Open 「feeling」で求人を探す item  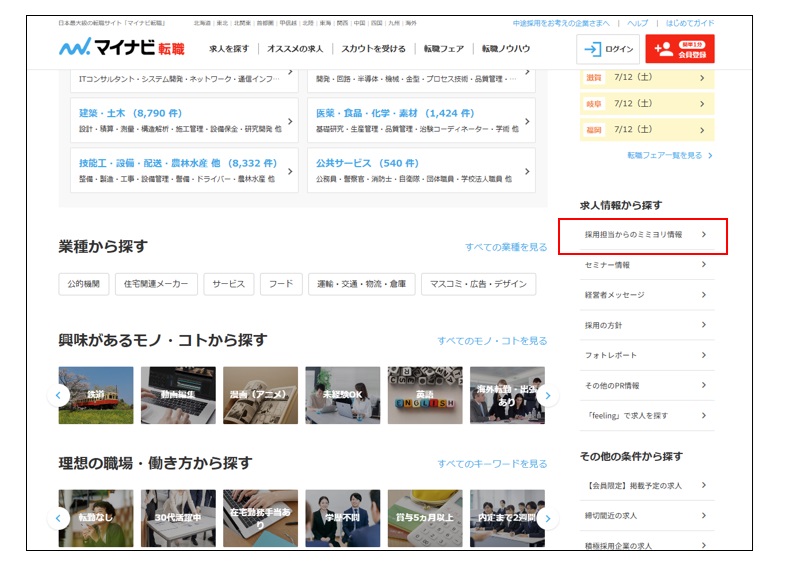click(x=647, y=416)
